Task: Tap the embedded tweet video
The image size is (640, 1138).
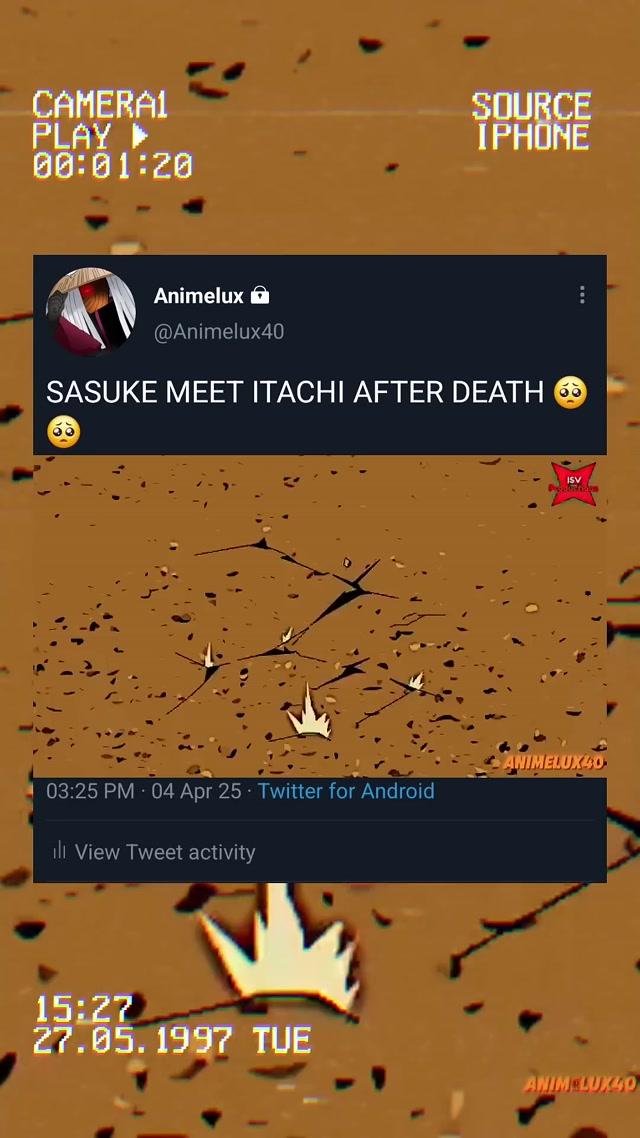Action: point(319,616)
